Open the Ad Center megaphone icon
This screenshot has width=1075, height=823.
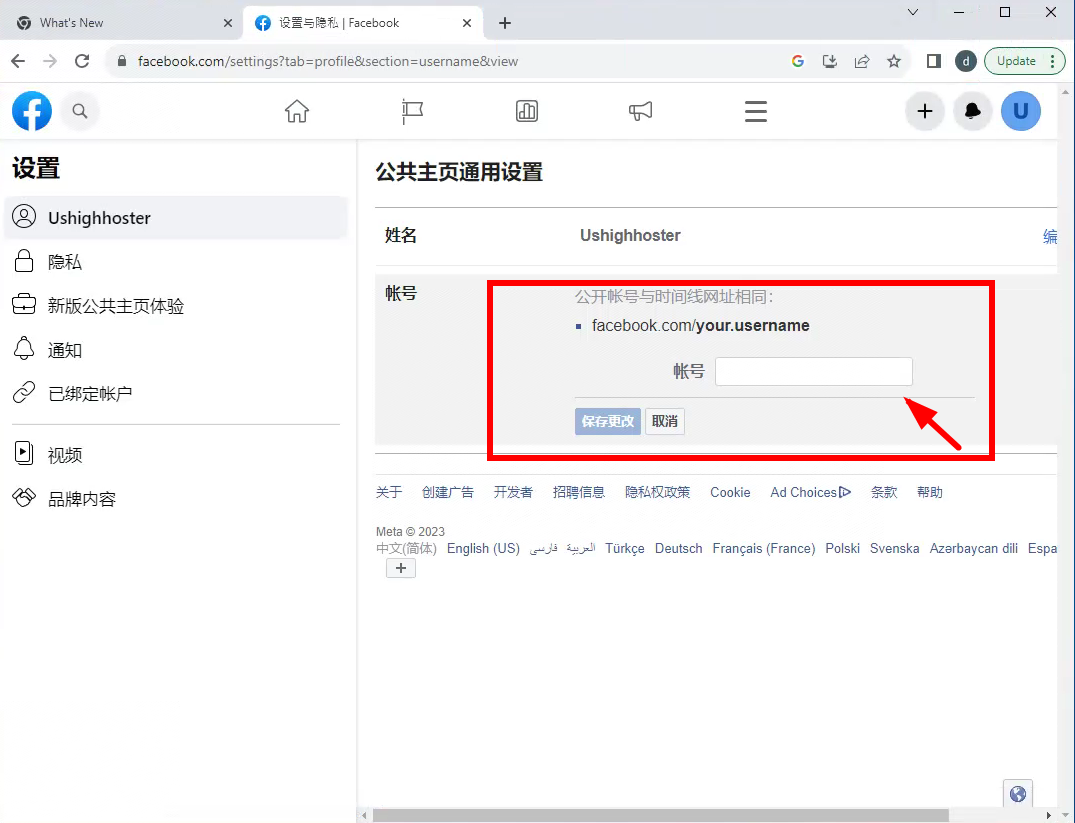[x=641, y=111]
